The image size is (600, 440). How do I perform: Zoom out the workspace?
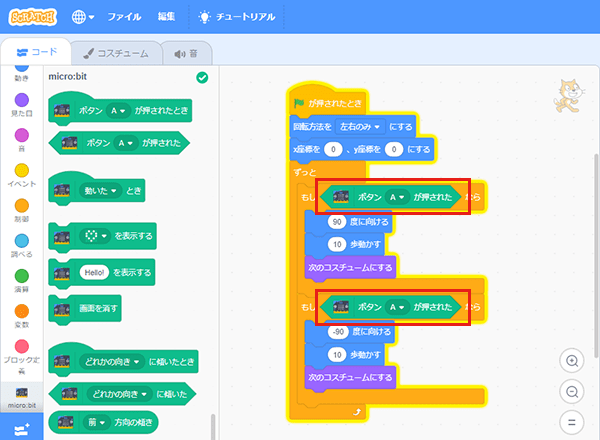(x=572, y=391)
